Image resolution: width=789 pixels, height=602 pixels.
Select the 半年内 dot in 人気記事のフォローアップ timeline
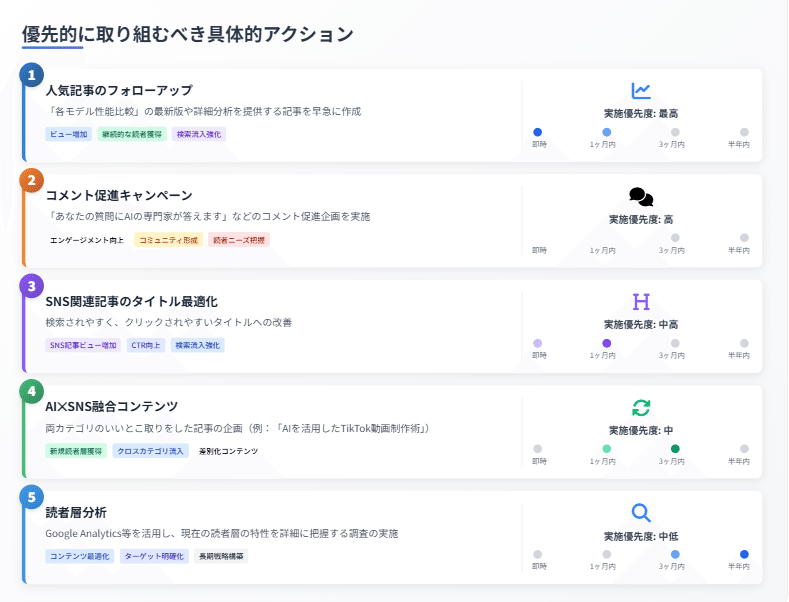pos(744,132)
